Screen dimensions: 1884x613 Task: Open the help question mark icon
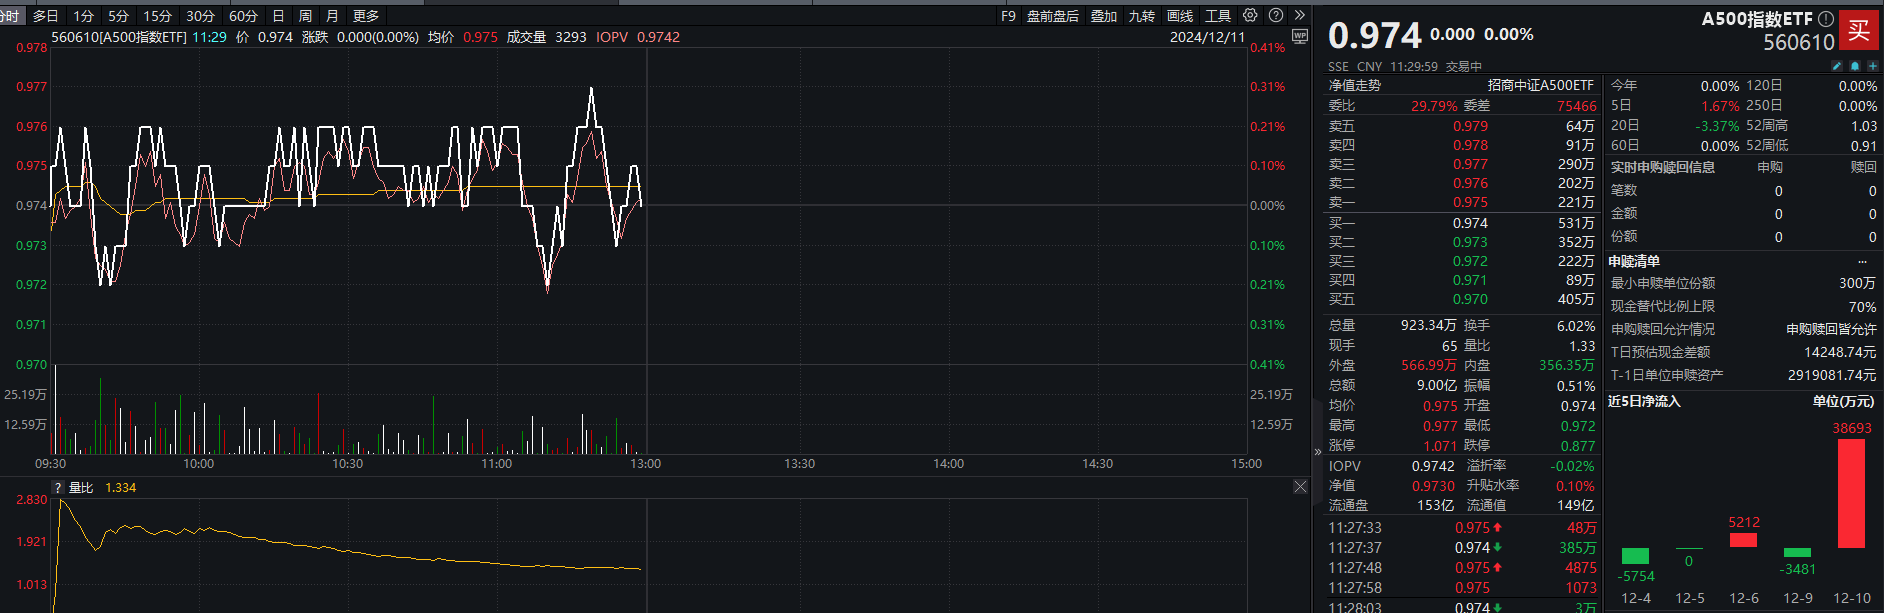pyautogui.click(x=1276, y=15)
